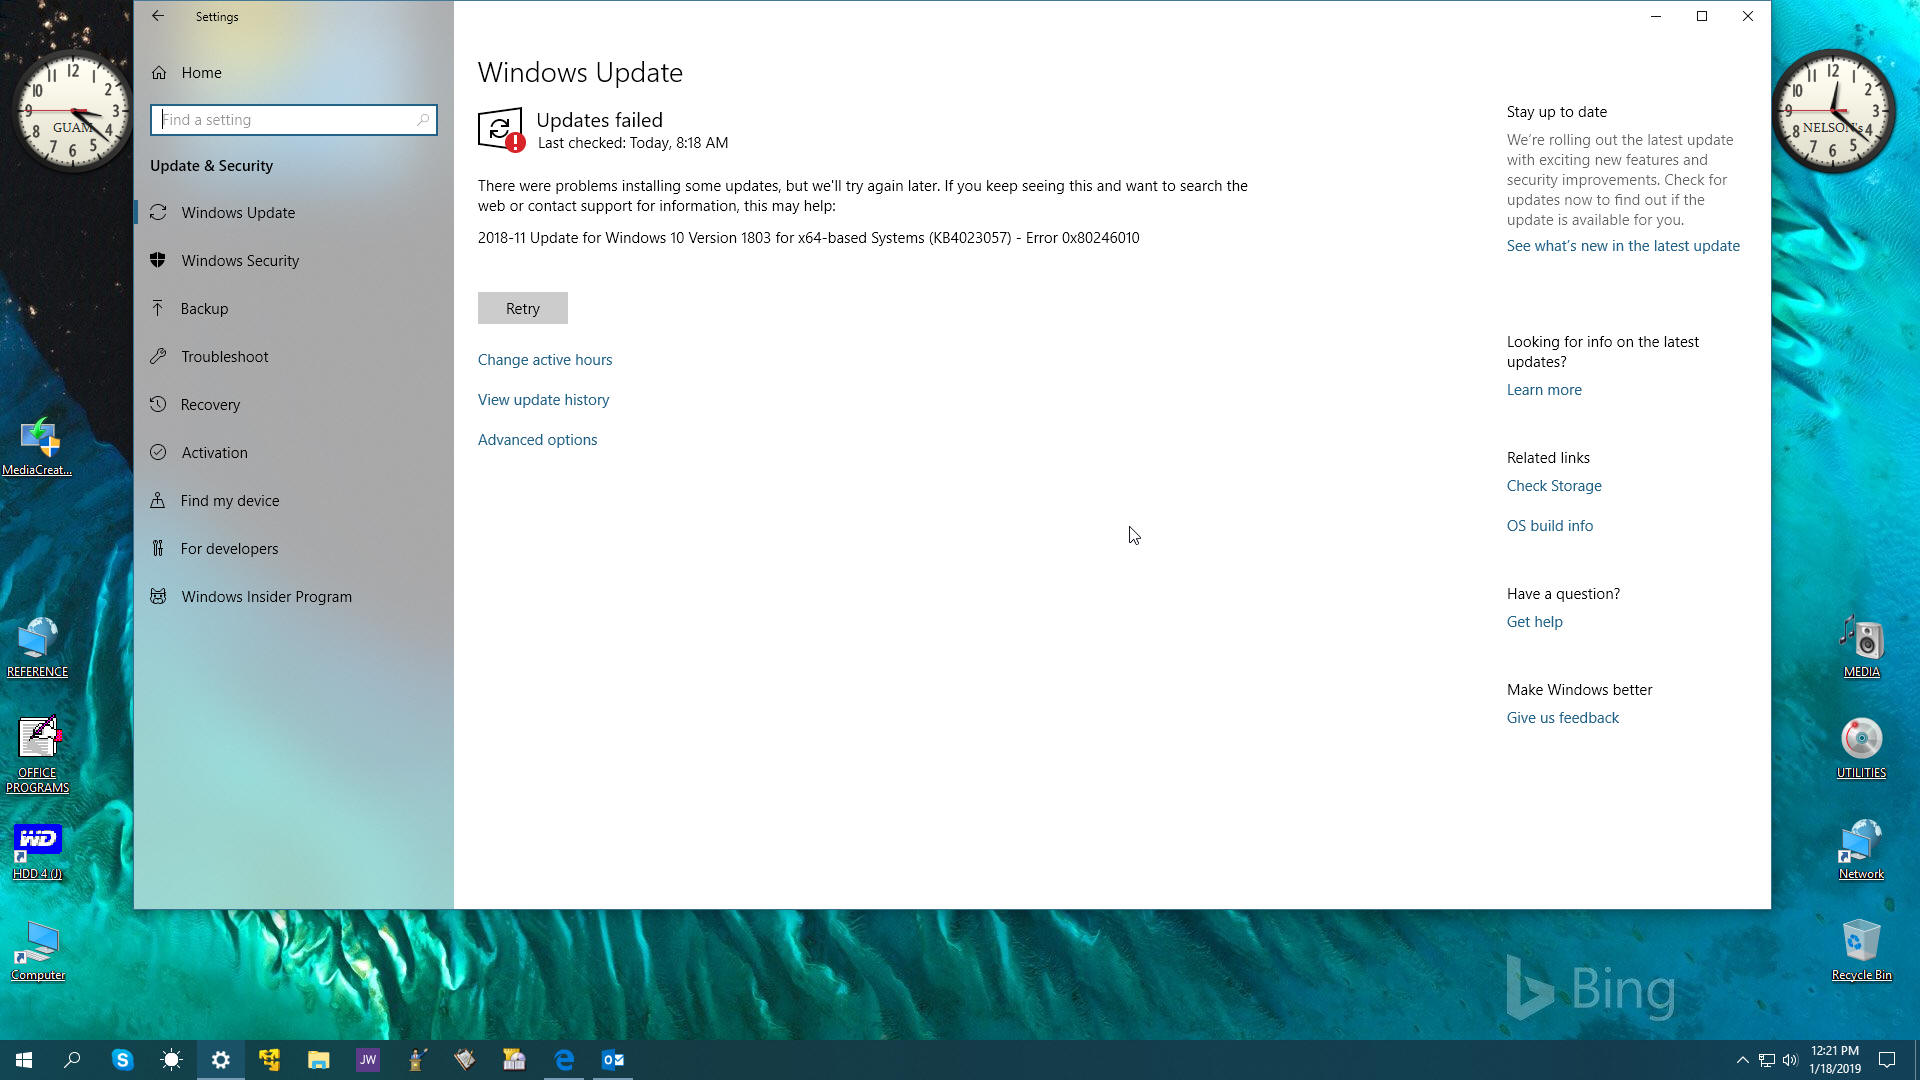Open the OS build info link
The height and width of the screenshot is (1080, 1920).
[1550, 526]
